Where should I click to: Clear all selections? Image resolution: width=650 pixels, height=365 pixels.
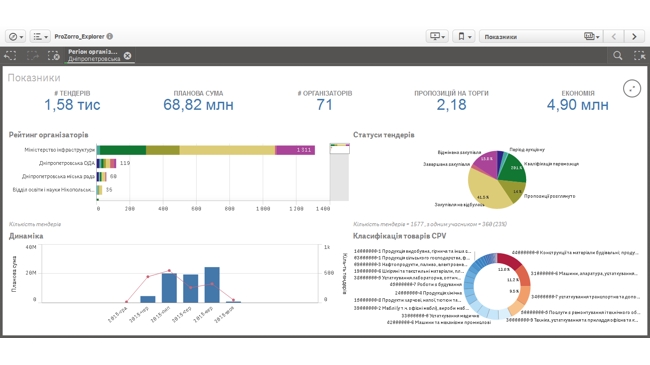[x=53, y=56]
